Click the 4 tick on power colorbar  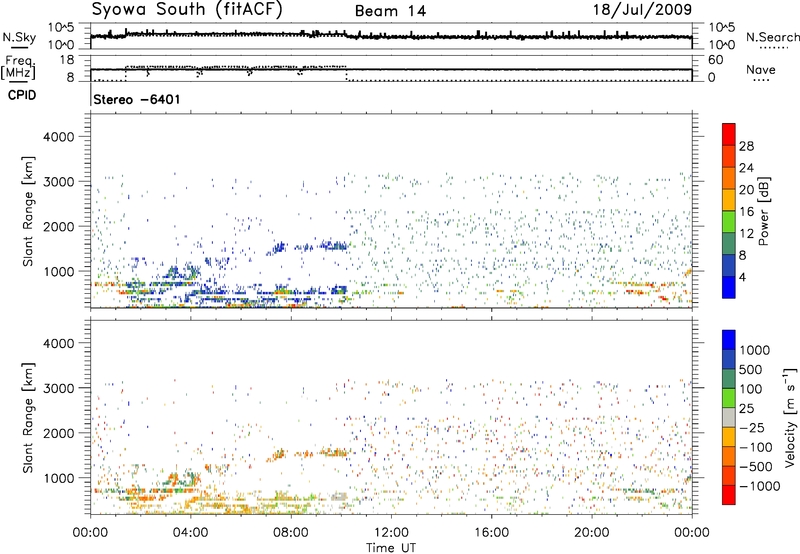pyautogui.click(x=742, y=278)
